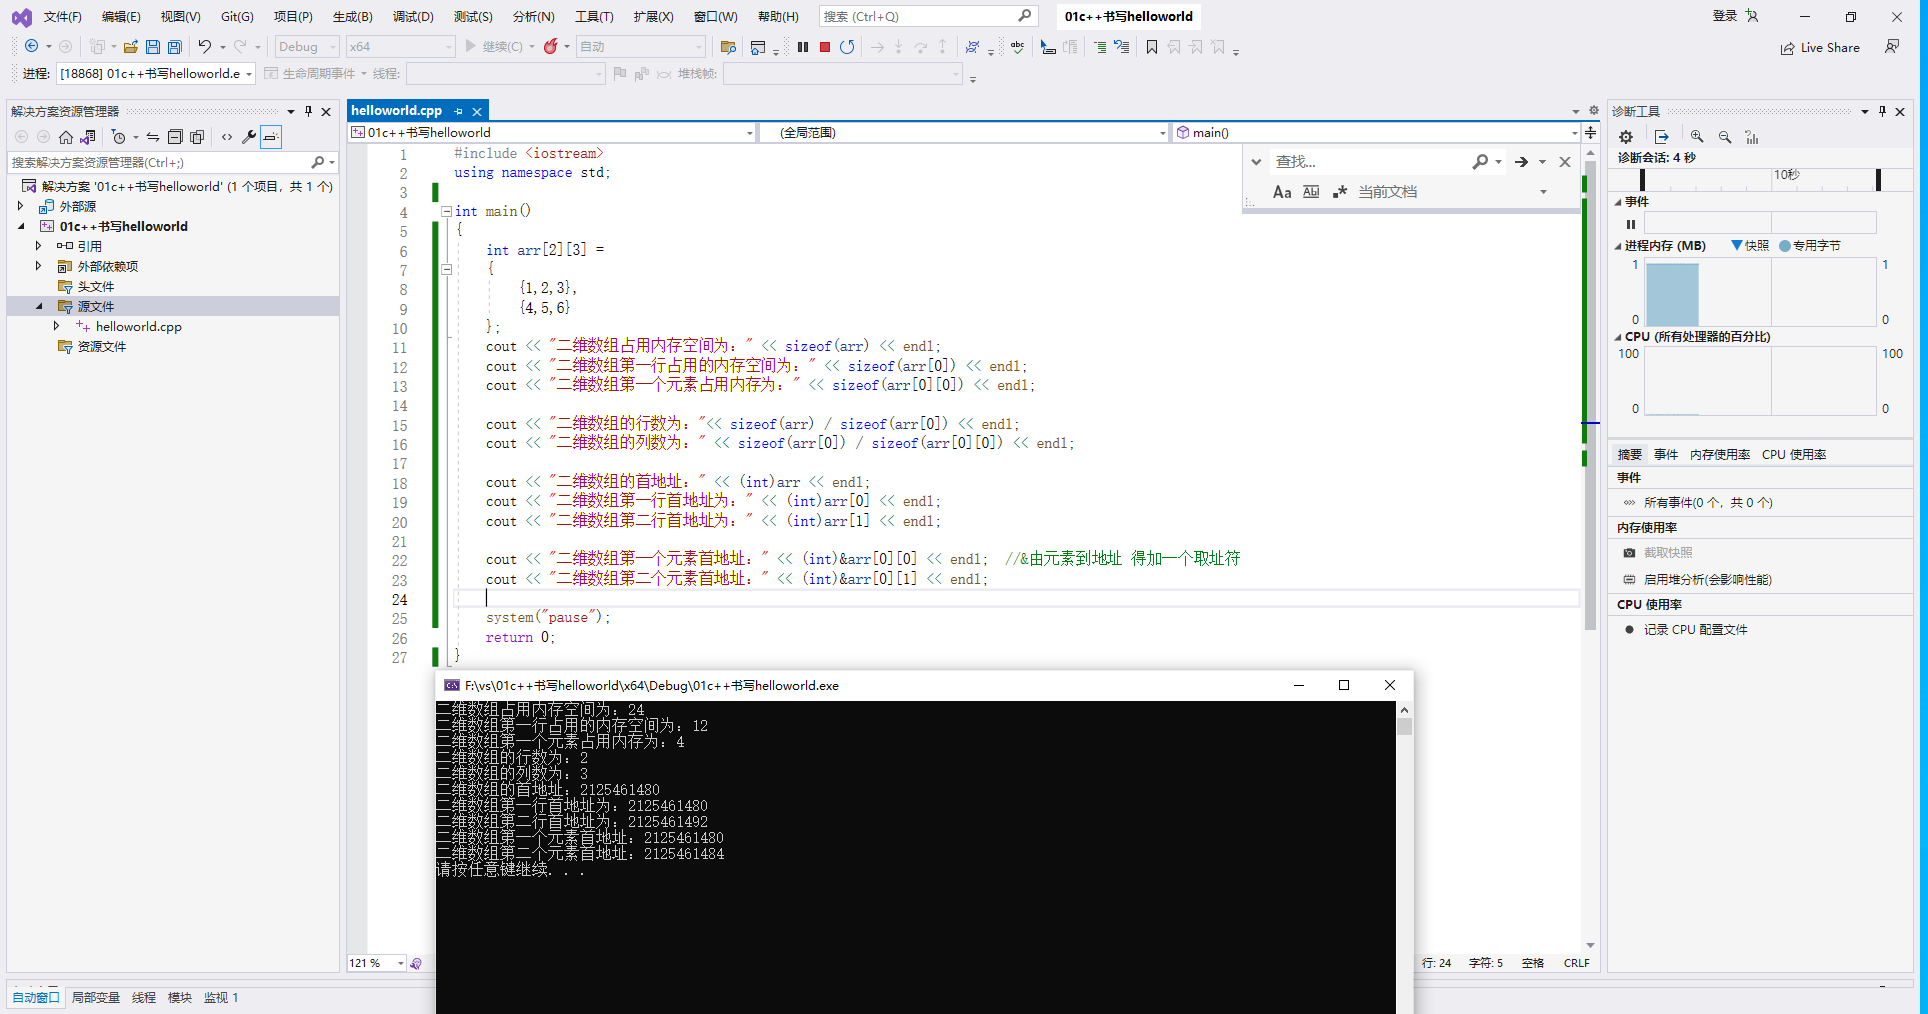Click Zoom Out icon in Diagnostic Tools
The width and height of the screenshot is (1928, 1014).
pyautogui.click(x=1725, y=137)
